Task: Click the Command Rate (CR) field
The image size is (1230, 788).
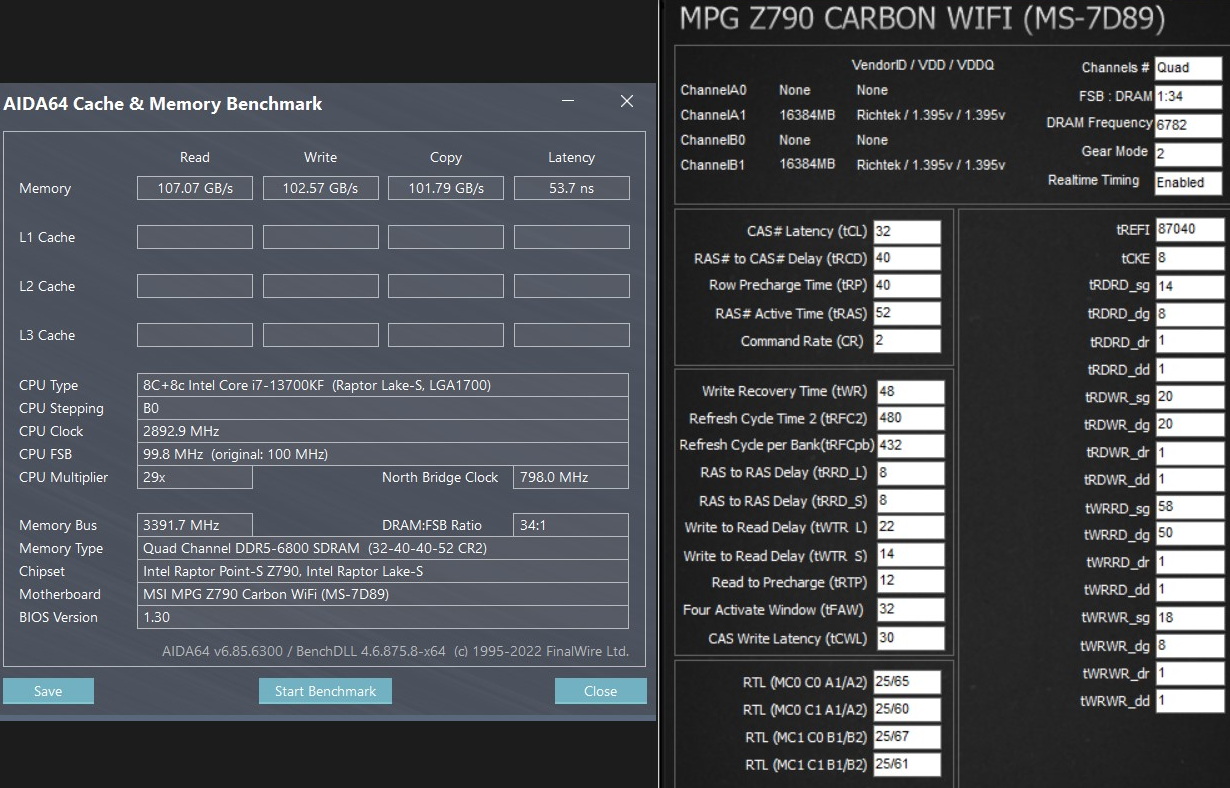Action: pos(907,341)
